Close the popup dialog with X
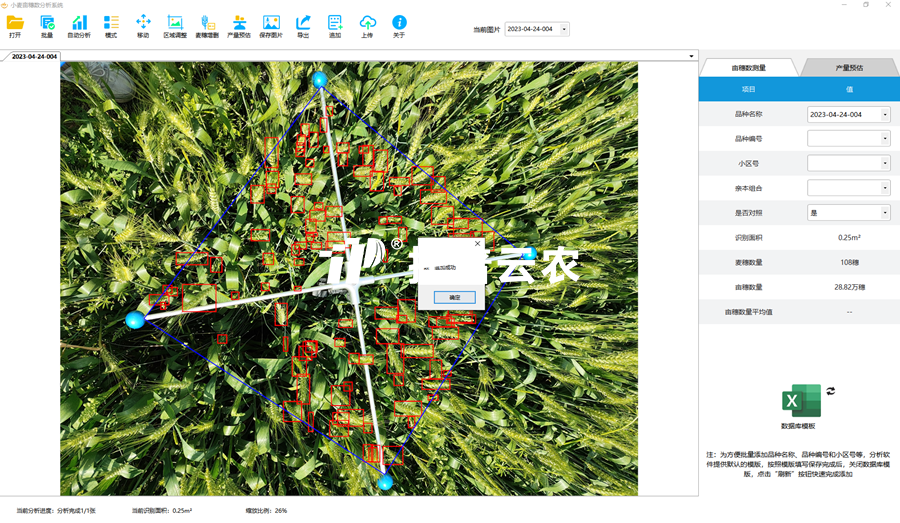 tap(477, 243)
